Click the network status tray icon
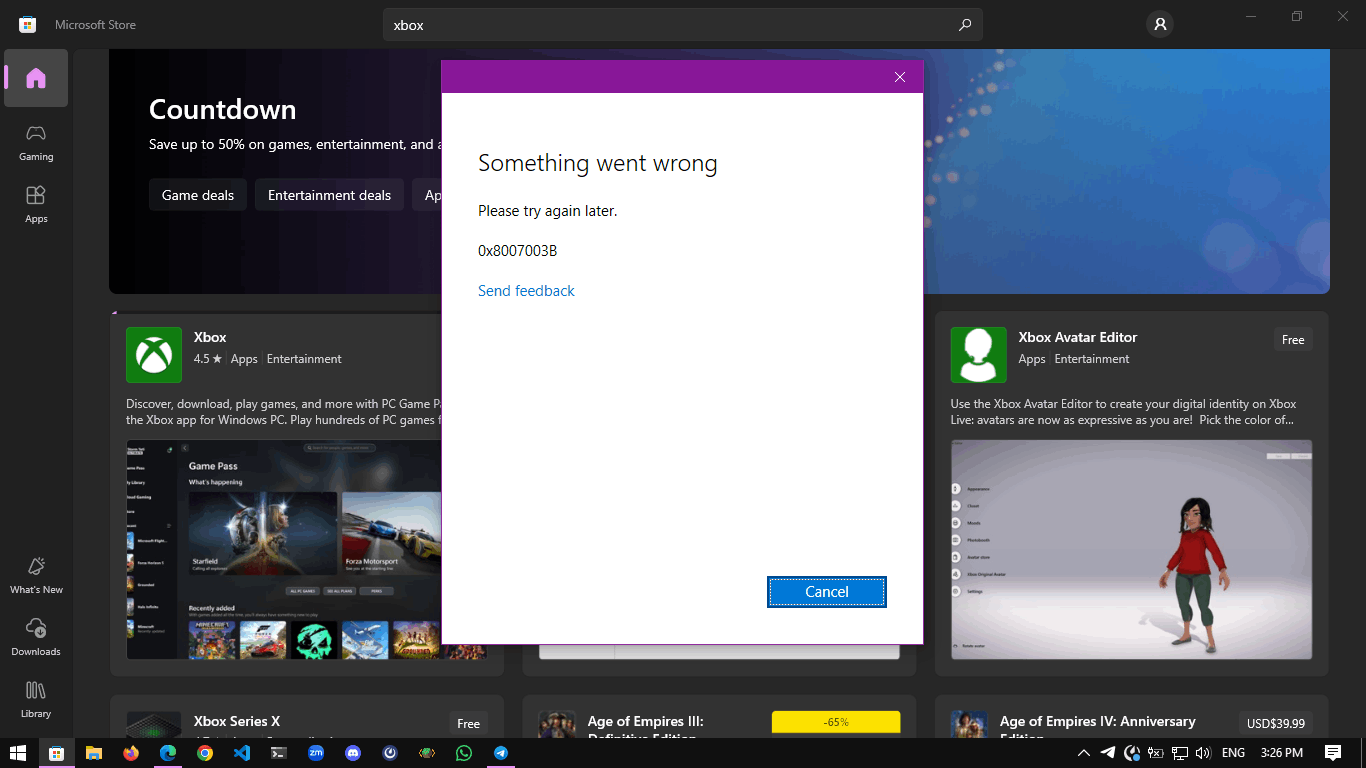The width and height of the screenshot is (1366, 768). pos(1180,753)
